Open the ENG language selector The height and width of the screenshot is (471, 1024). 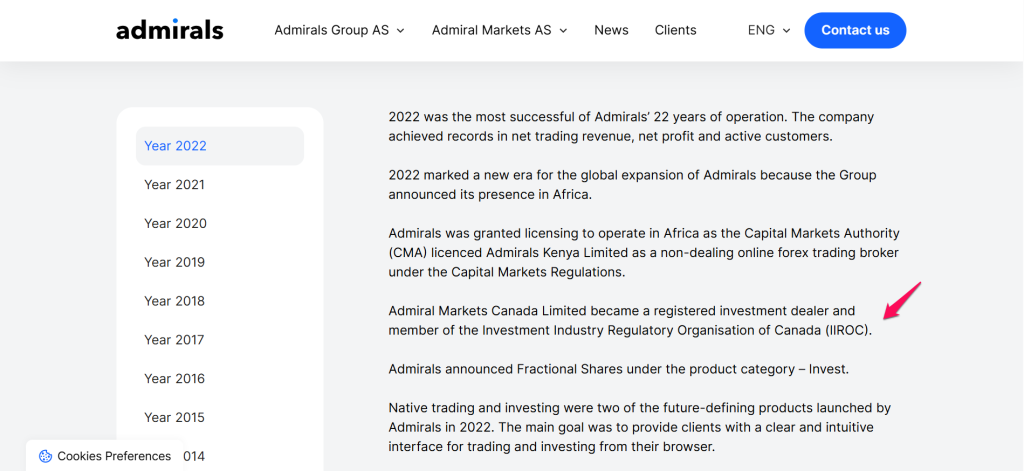click(x=769, y=30)
